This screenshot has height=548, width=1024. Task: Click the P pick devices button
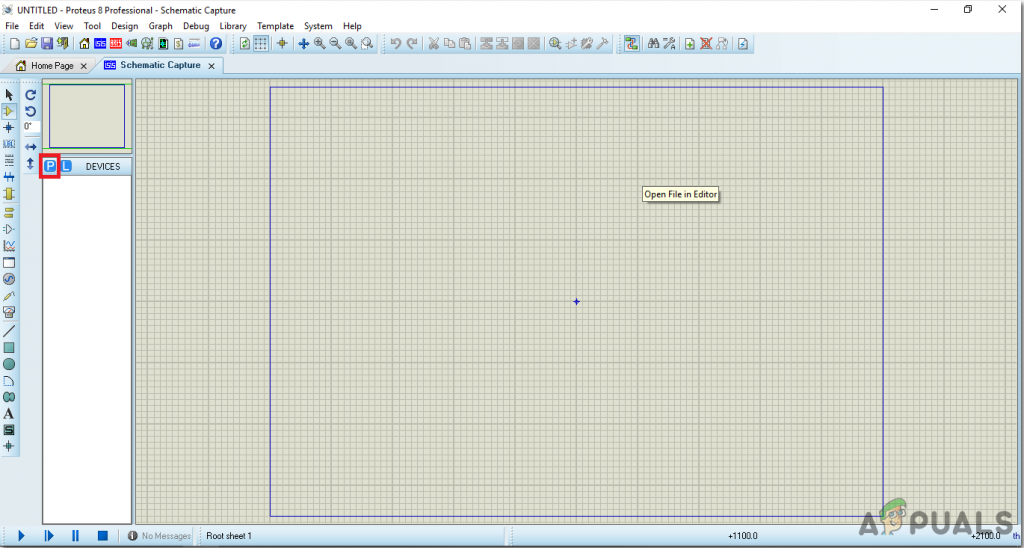point(51,166)
